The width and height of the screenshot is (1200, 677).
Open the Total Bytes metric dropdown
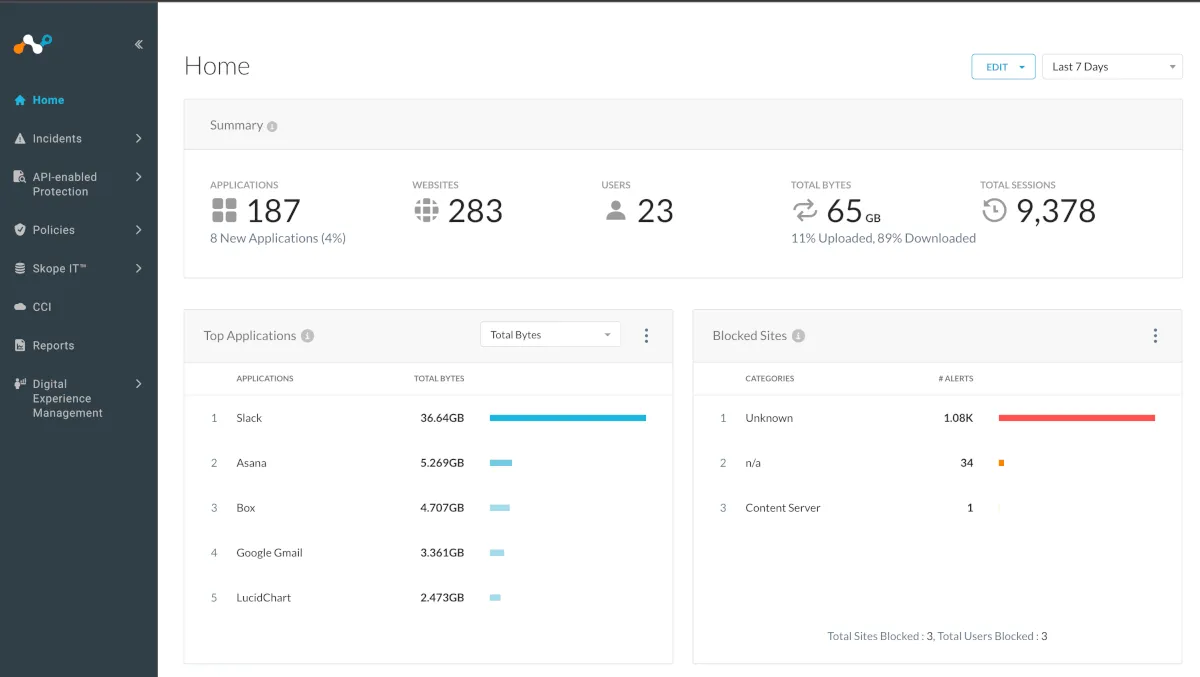tap(550, 335)
